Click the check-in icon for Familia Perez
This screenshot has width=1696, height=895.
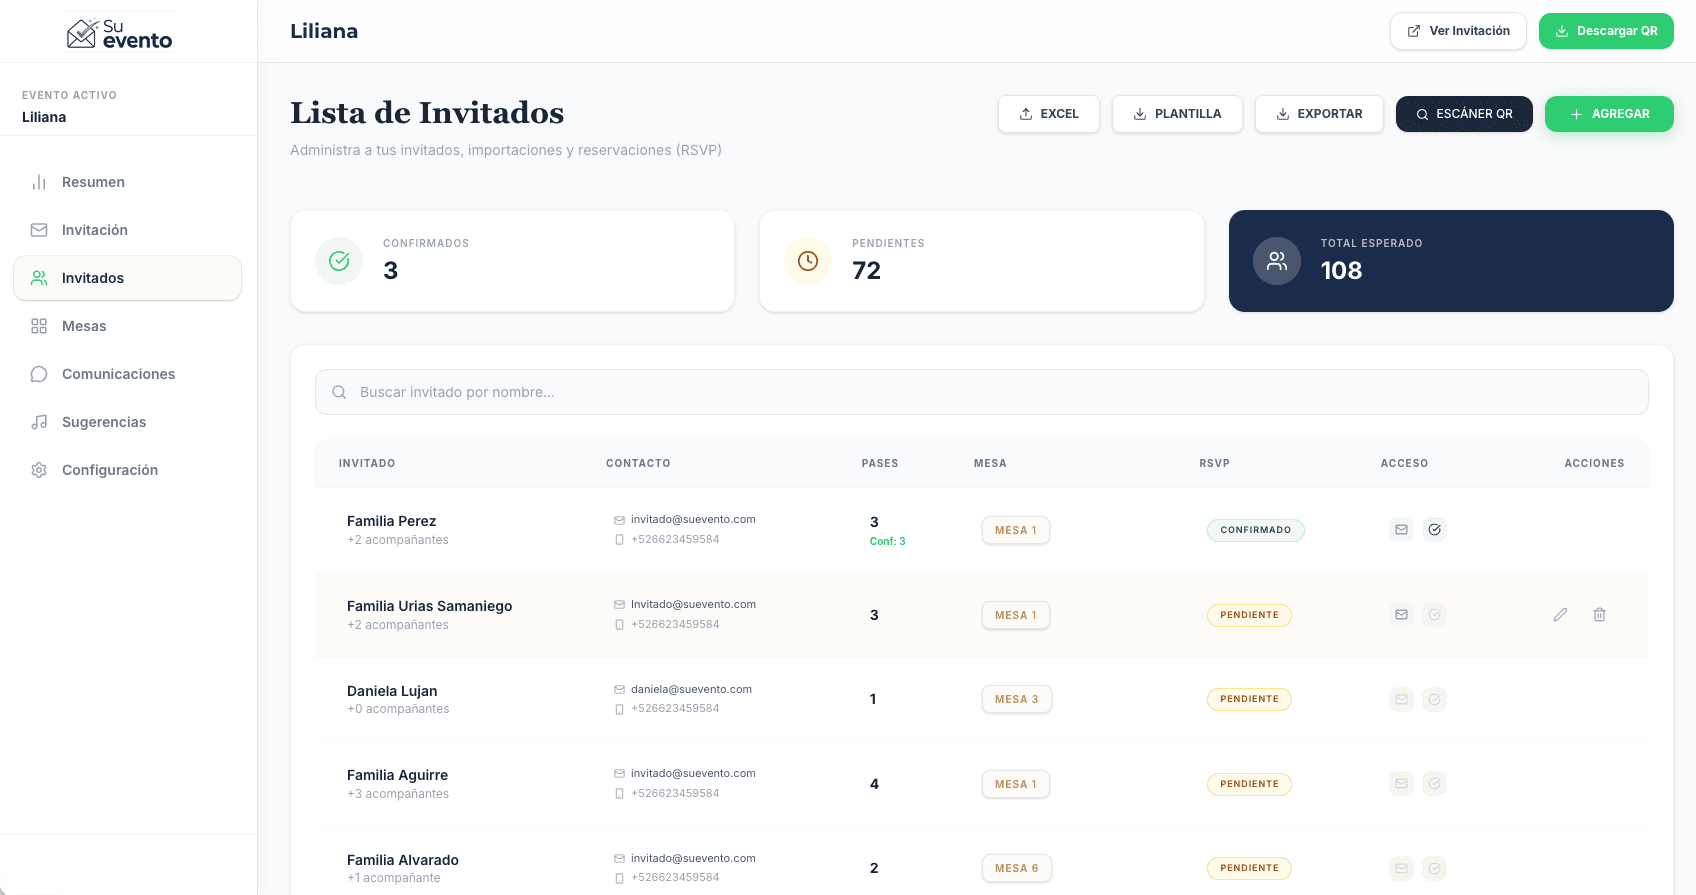click(x=1434, y=530)
